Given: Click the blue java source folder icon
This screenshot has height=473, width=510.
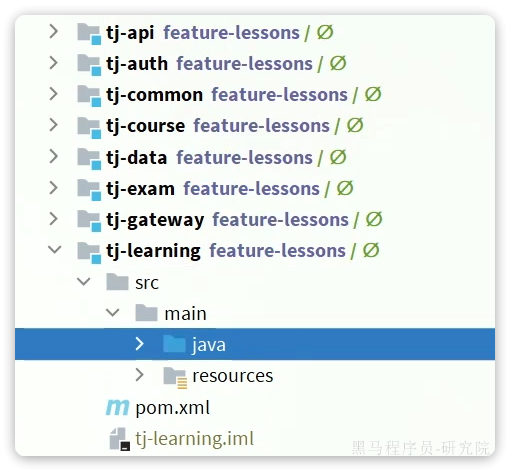Looking at the screenshot, I should coord(174,344).
